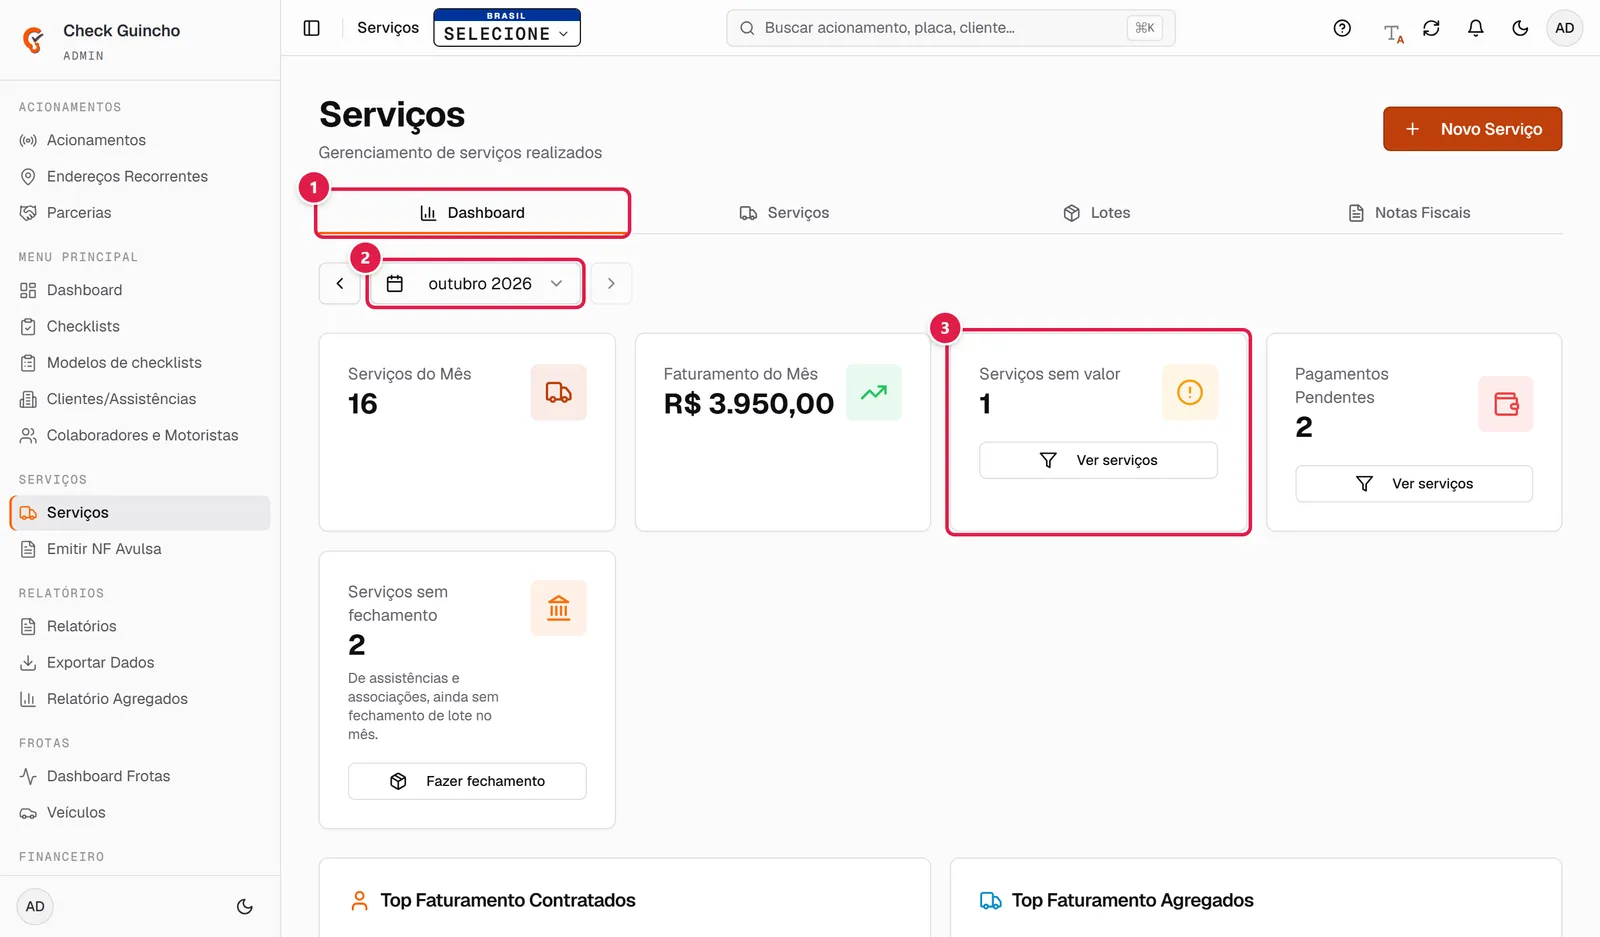Screen dimensions: 1600x937
Task: Click the warning icon on Serviços sem valor
Action: (x=1190, y=392)
